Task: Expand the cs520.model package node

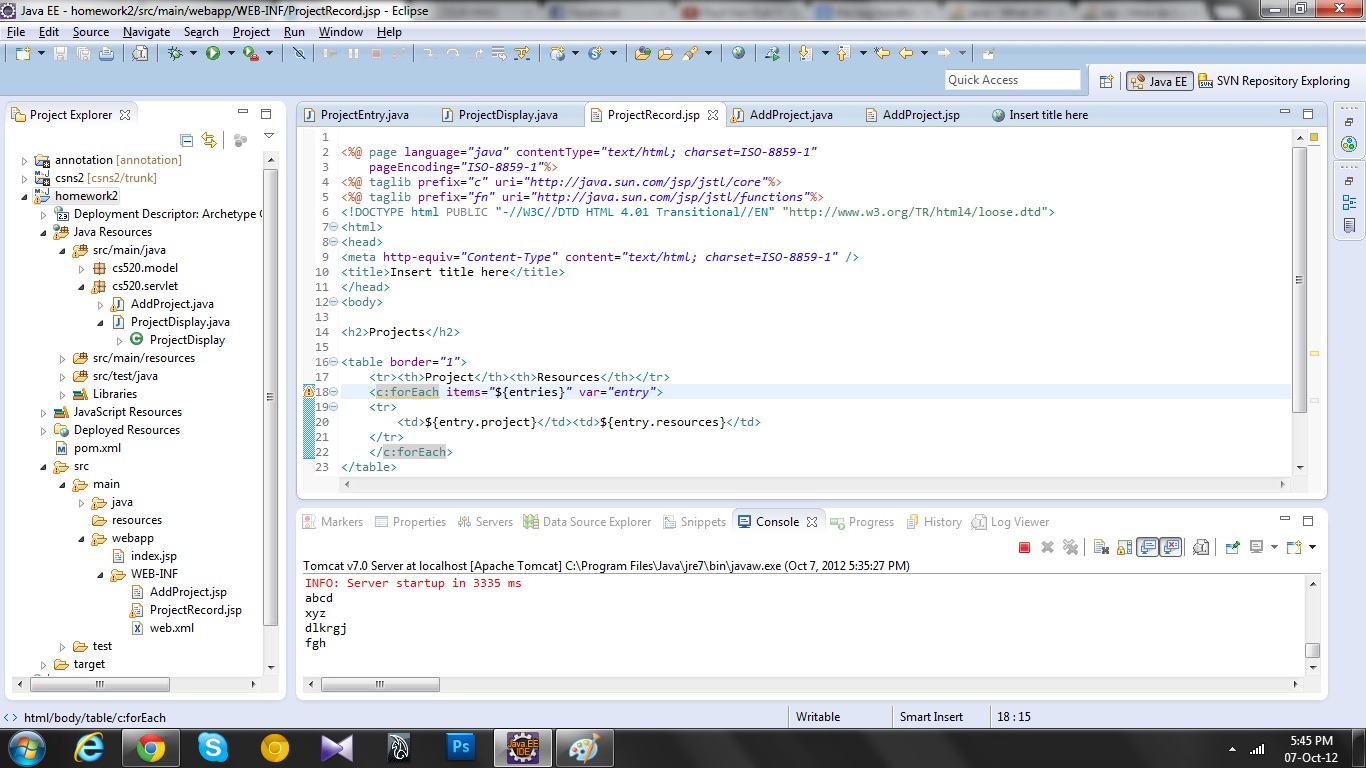Action: coord(82,268)
